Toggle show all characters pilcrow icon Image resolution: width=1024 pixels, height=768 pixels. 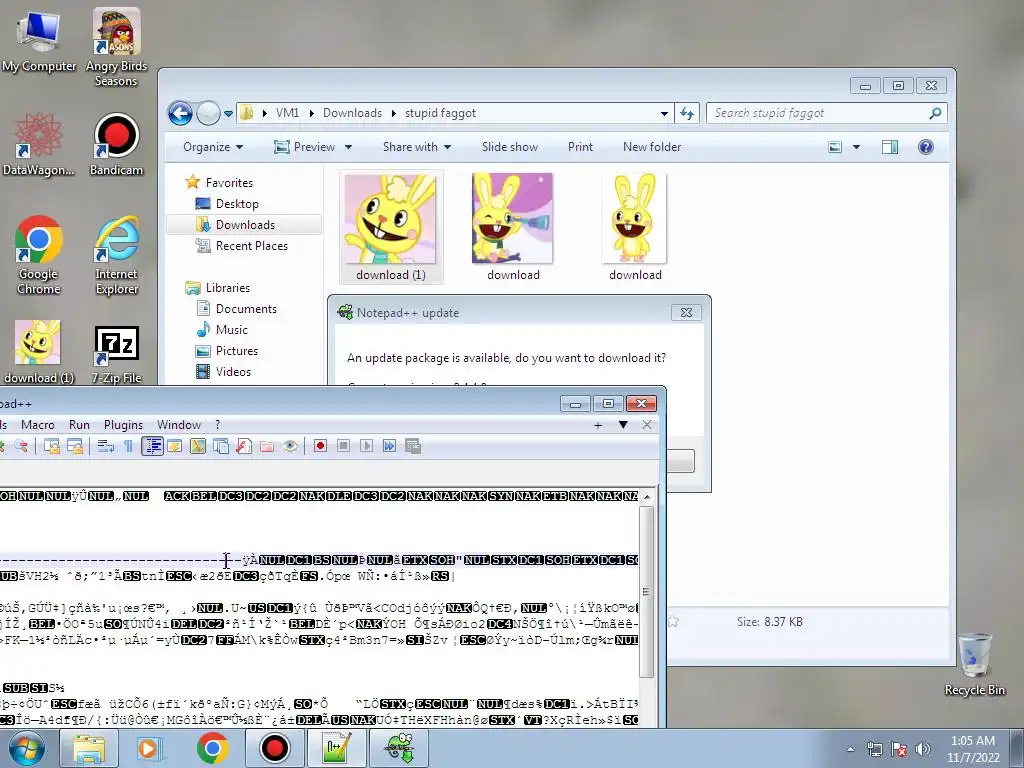(x=129, y=446)
